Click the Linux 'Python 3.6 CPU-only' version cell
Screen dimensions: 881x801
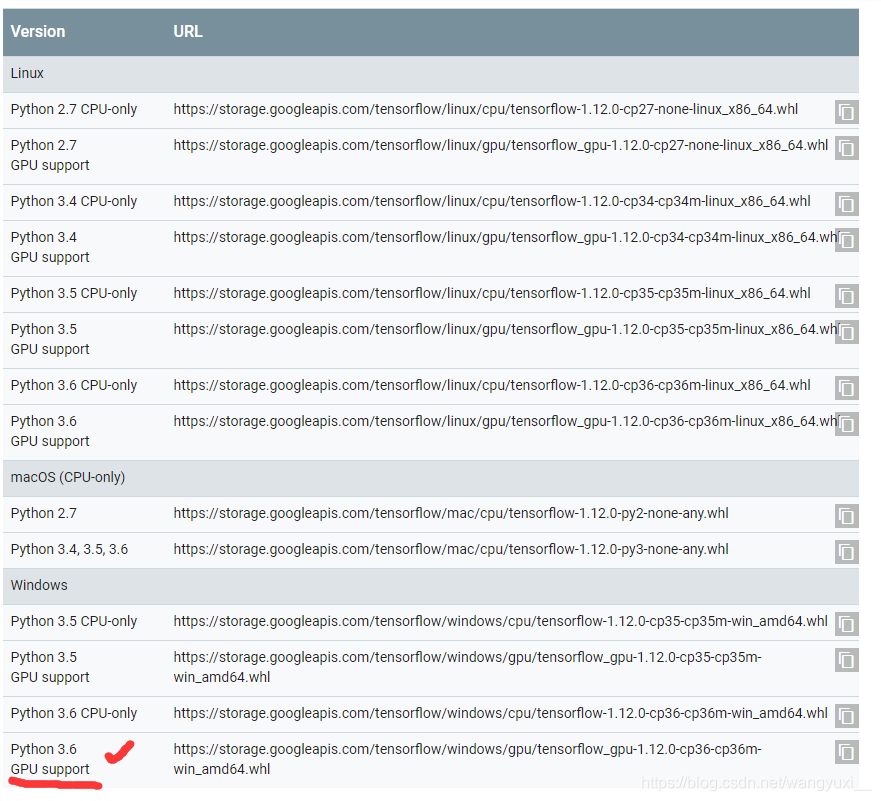click(x=74, y=385)
